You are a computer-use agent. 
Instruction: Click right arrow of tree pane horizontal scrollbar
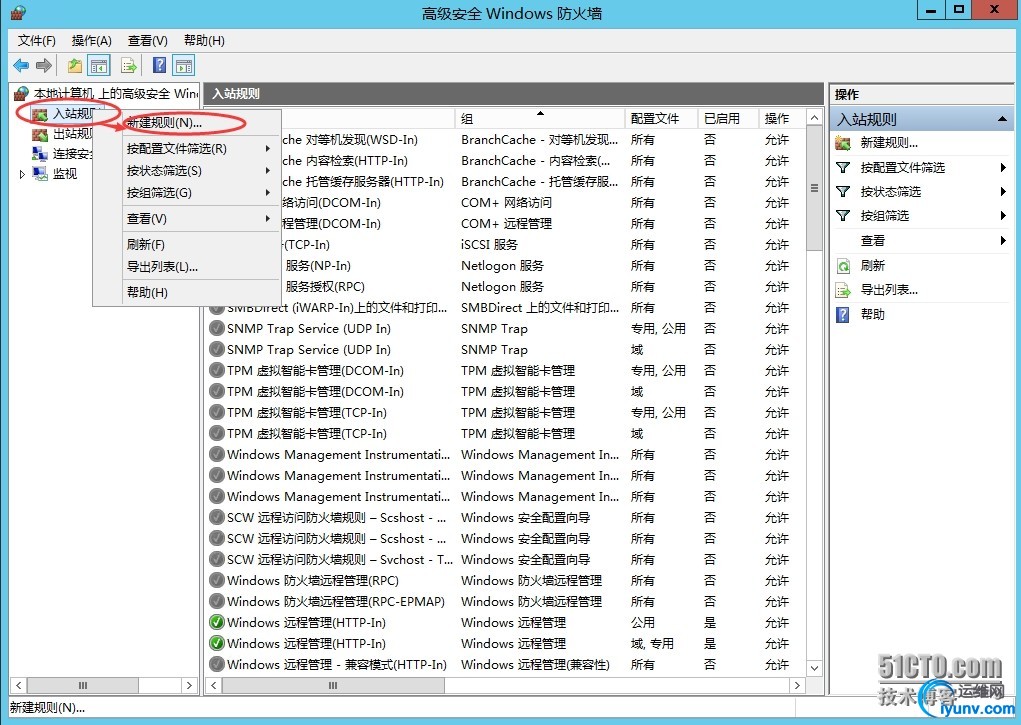(x=189, y=685)
